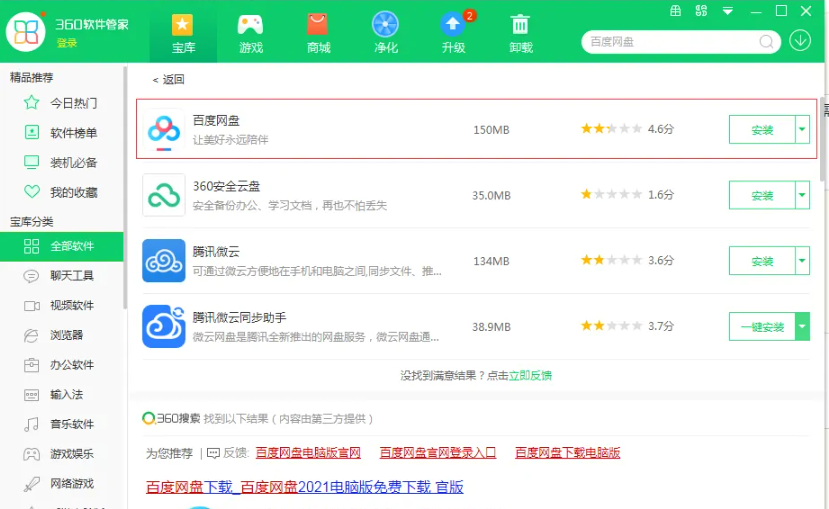Click the magnifier search icon
Image resolution: width=829 pixels, height=509 pixels.
coord(766,42)
